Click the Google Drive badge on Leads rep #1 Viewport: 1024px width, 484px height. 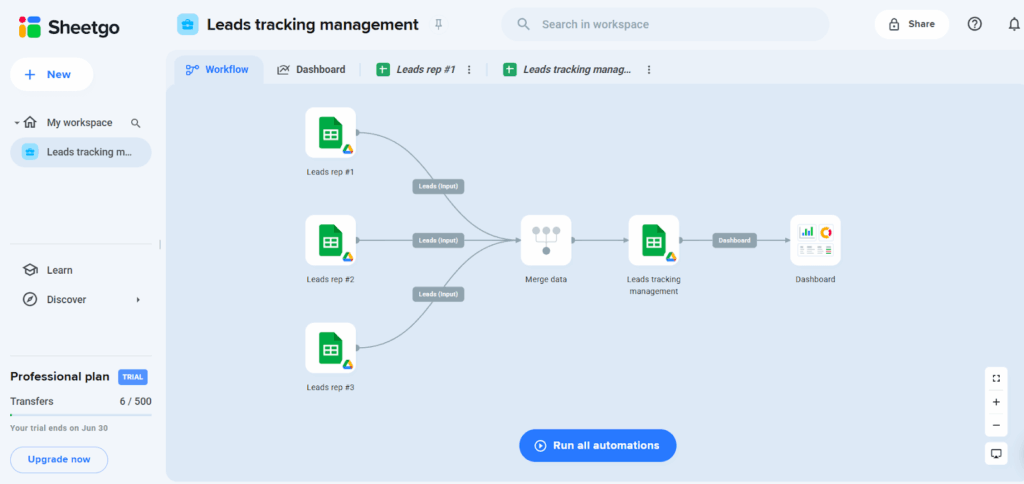(x=348, y=149)
